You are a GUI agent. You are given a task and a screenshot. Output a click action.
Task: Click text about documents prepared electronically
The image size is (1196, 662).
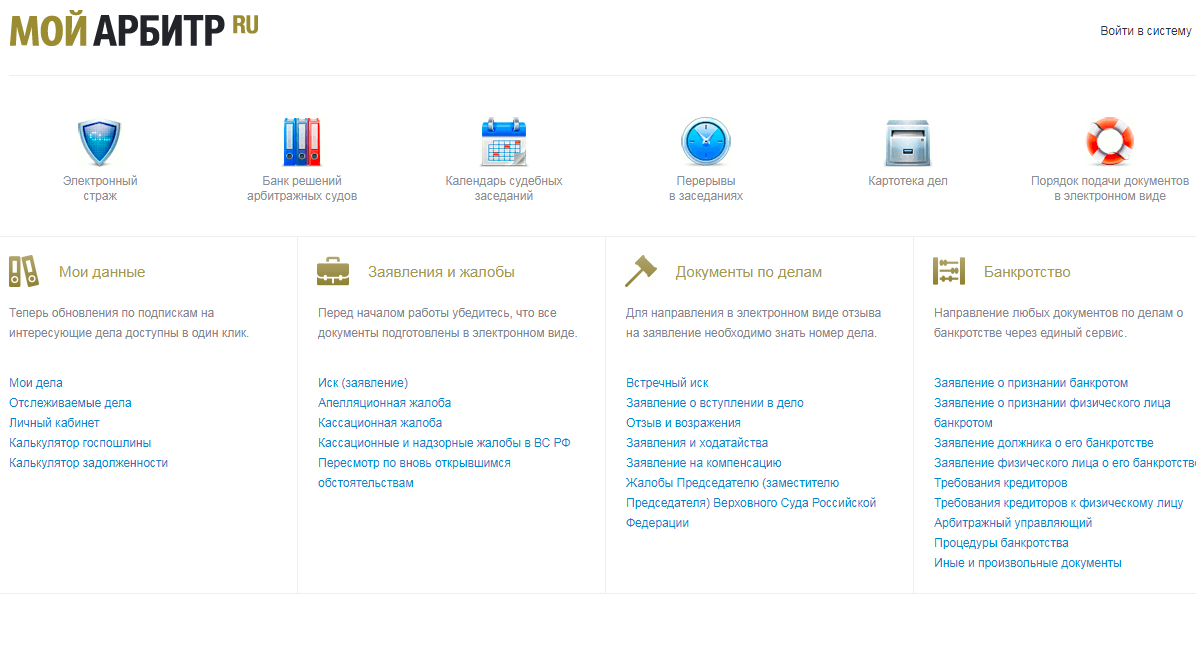(x=448, y=323)
